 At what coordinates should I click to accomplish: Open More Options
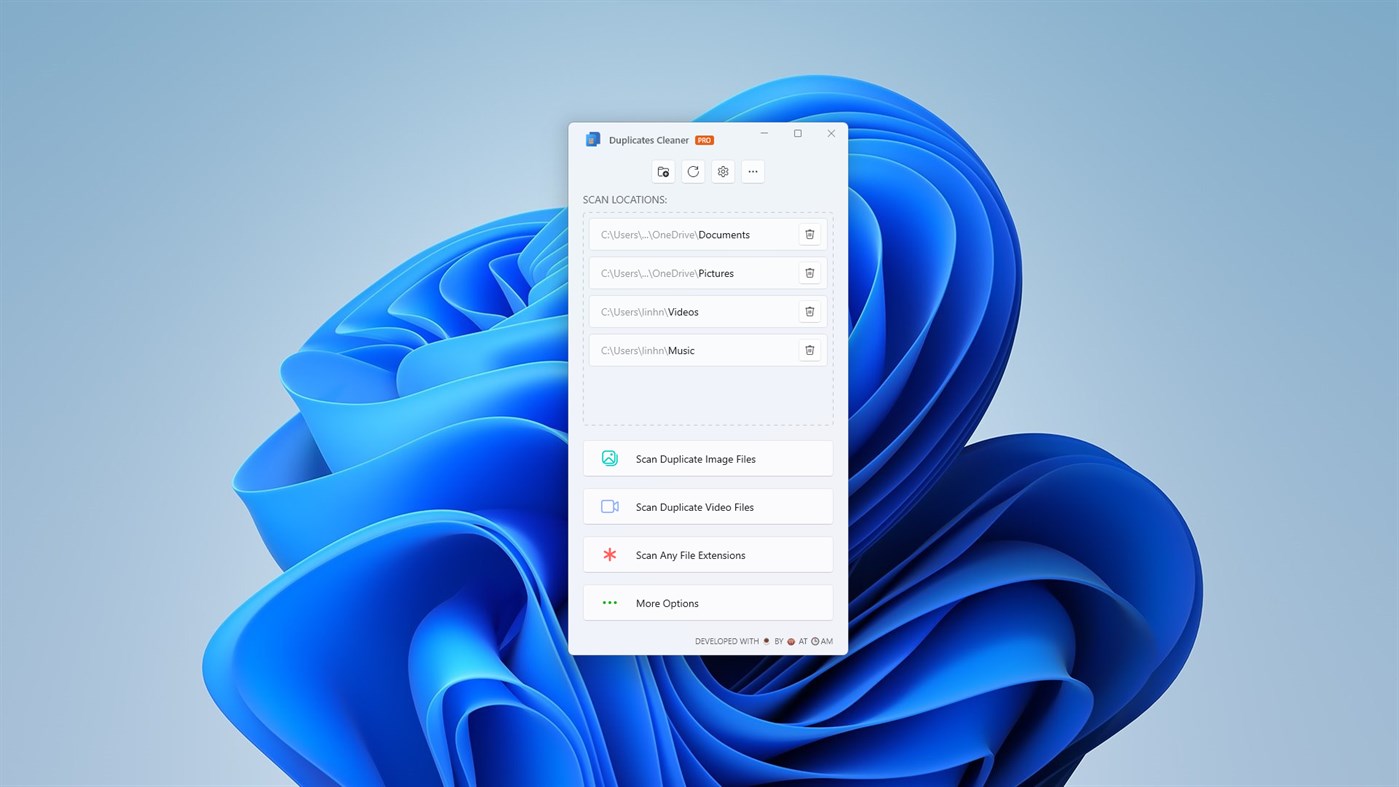pyautogui.click(x=707, y=603)
